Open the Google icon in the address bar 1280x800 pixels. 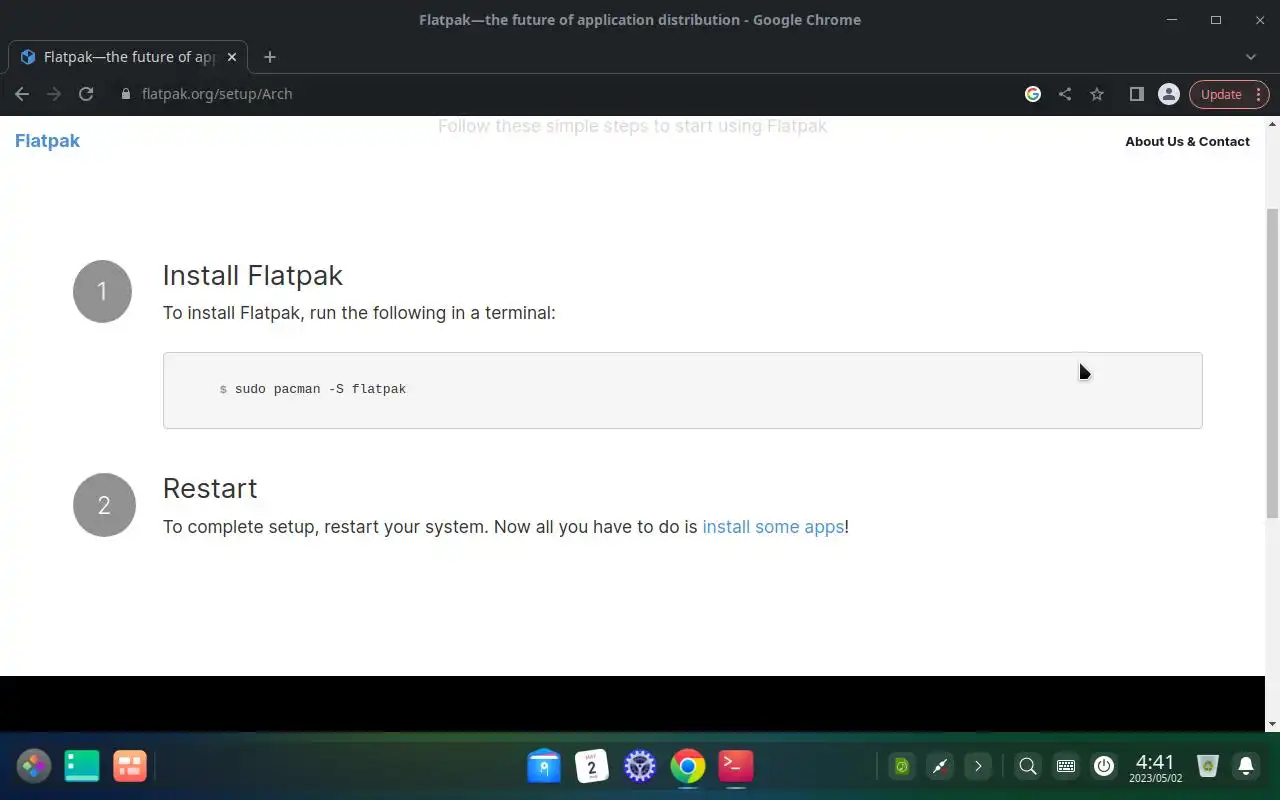pyautogui.click(x=1033, y=94)
